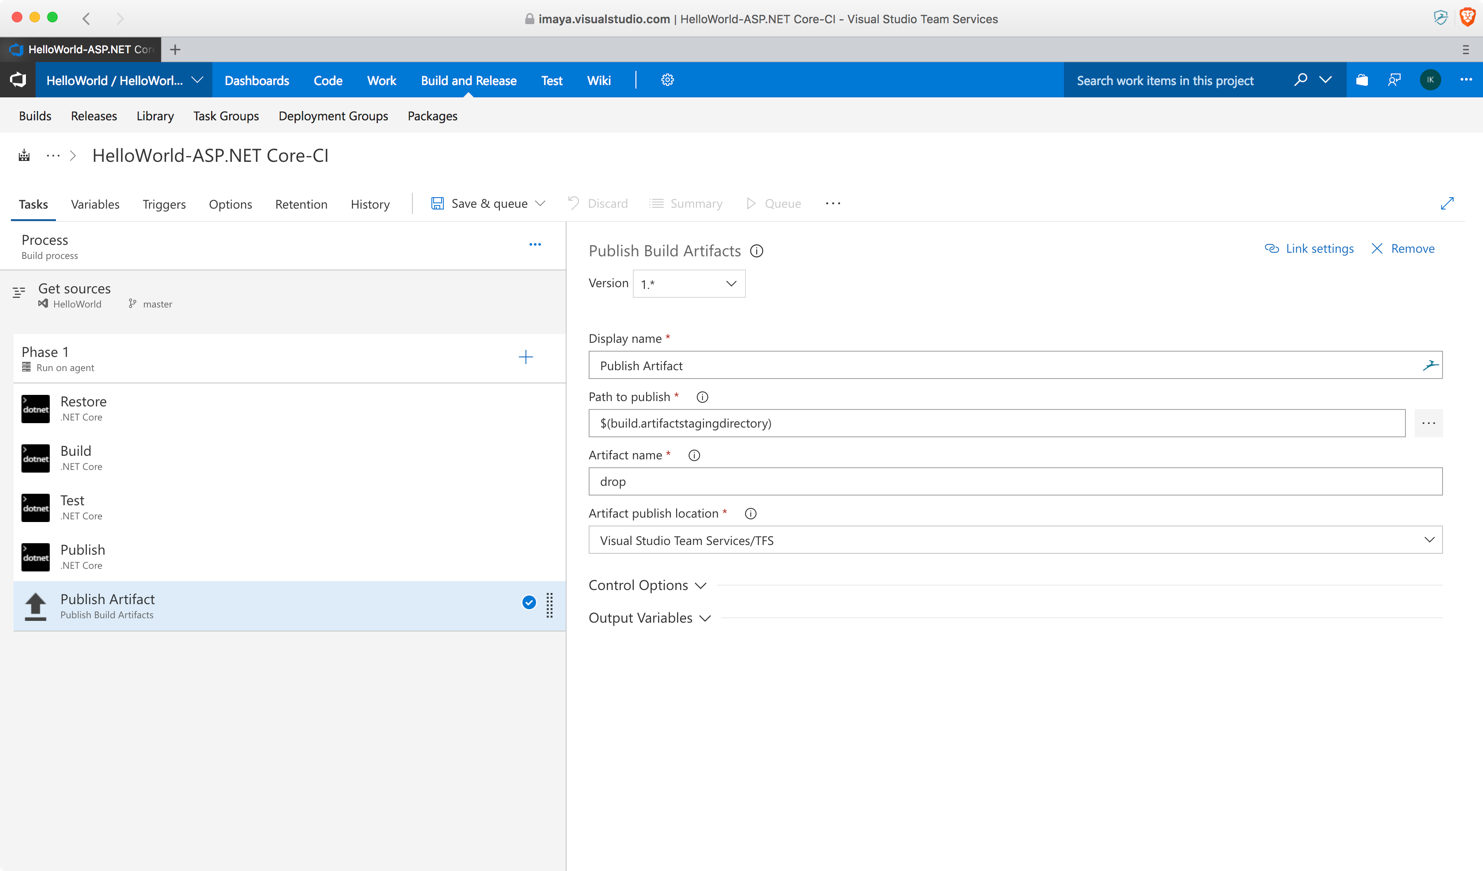
Task: Expand Control Options section
Action: [648, 585]
